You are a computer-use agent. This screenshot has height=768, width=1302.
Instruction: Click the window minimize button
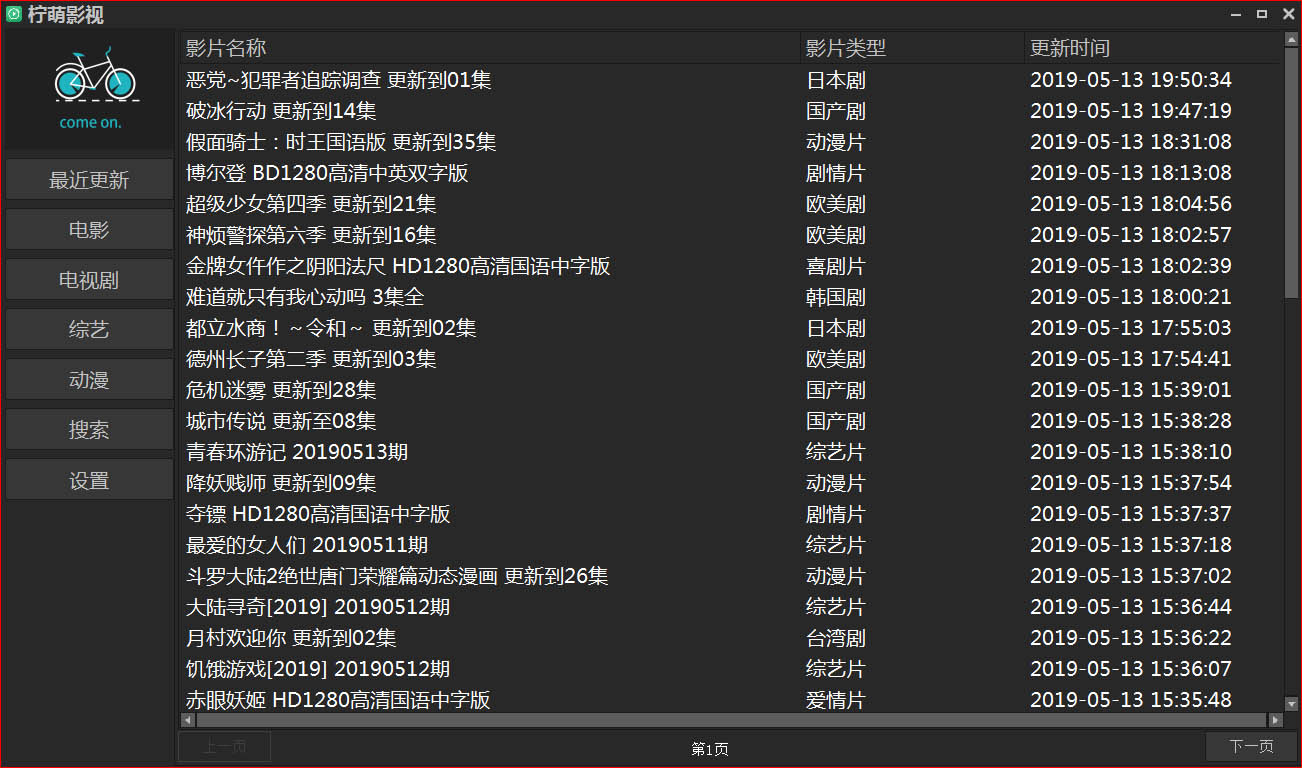point(1236,14)
